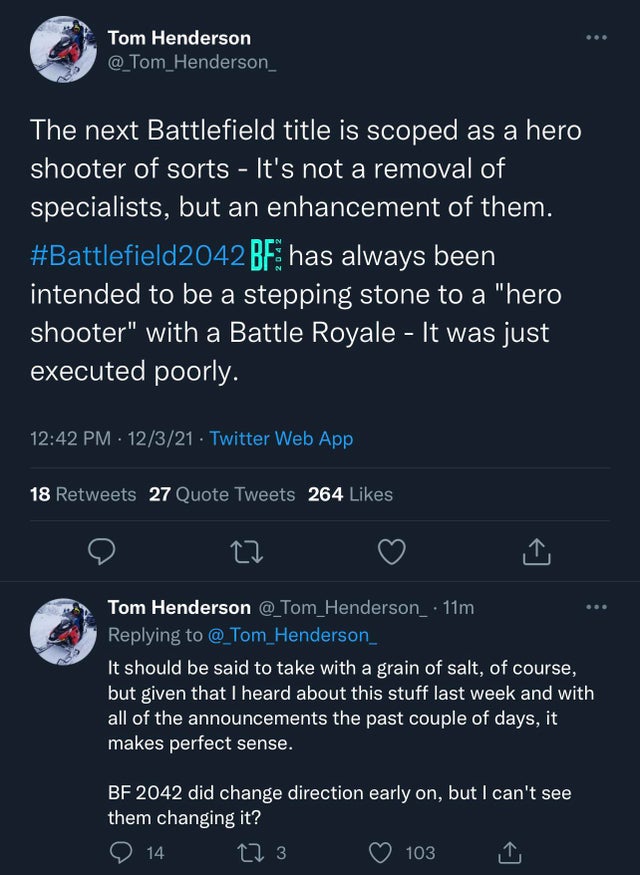Open more options on the reply tweet

point(597,607)
